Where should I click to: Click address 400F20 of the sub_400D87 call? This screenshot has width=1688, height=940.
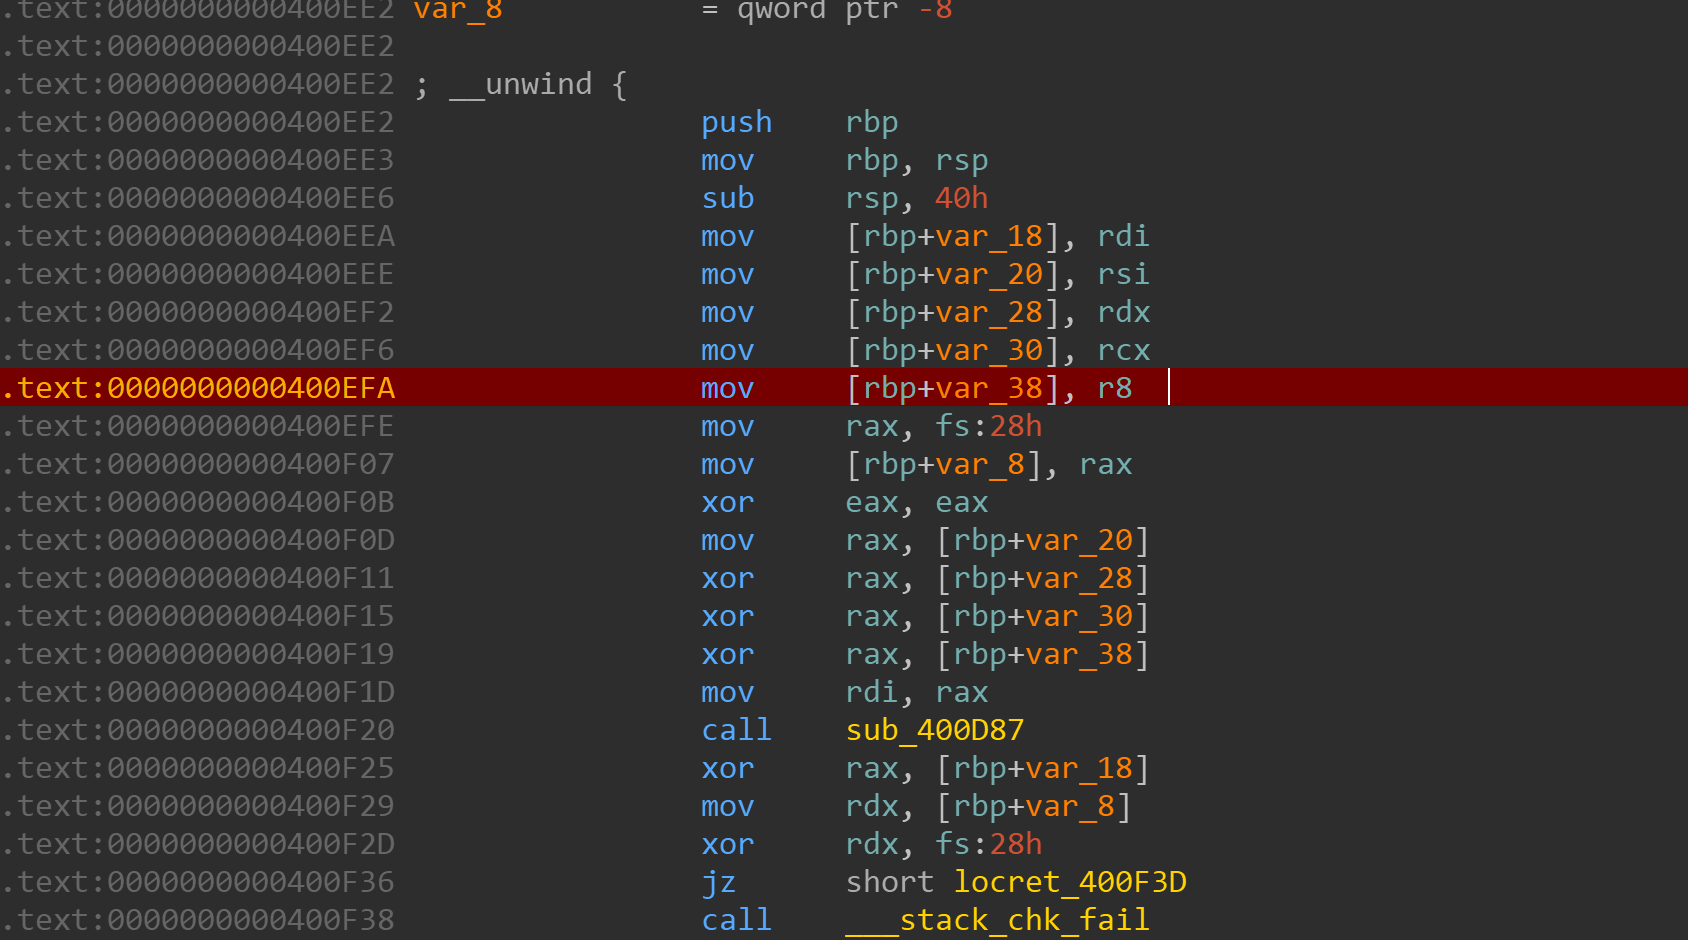point(198,730)
